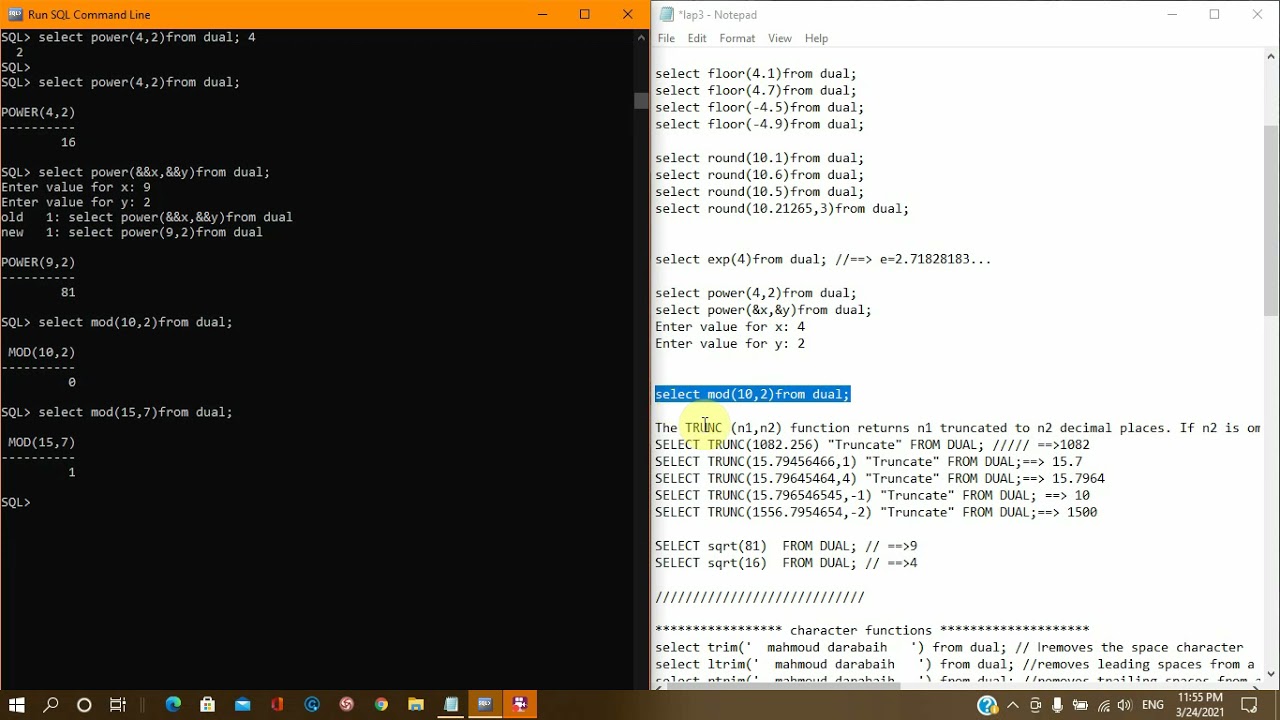Click Notepad scroll down arrow

(x=1271, y=673)
